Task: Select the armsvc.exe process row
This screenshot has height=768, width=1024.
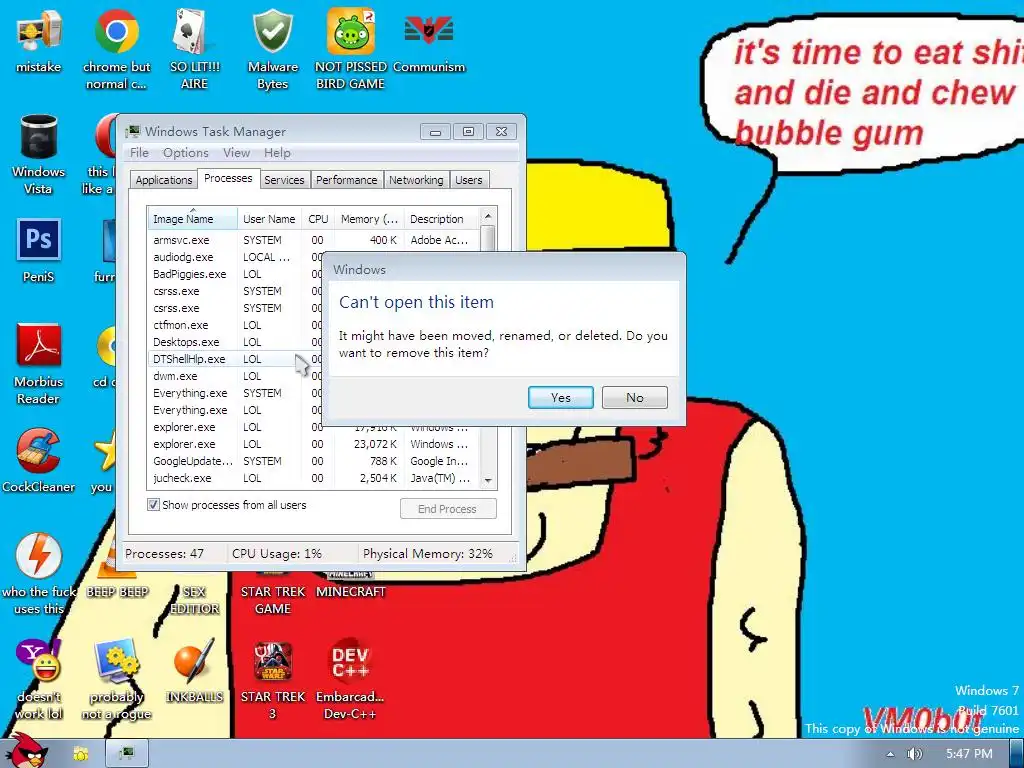Action: tap(312, 240)
